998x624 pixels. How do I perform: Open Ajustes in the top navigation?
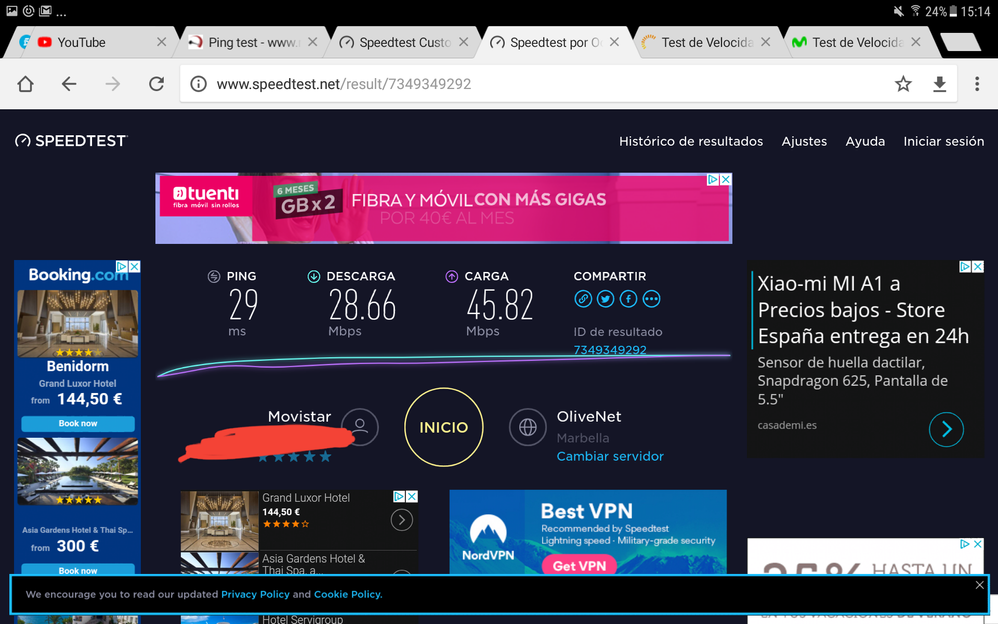click(x=804, y=141)
